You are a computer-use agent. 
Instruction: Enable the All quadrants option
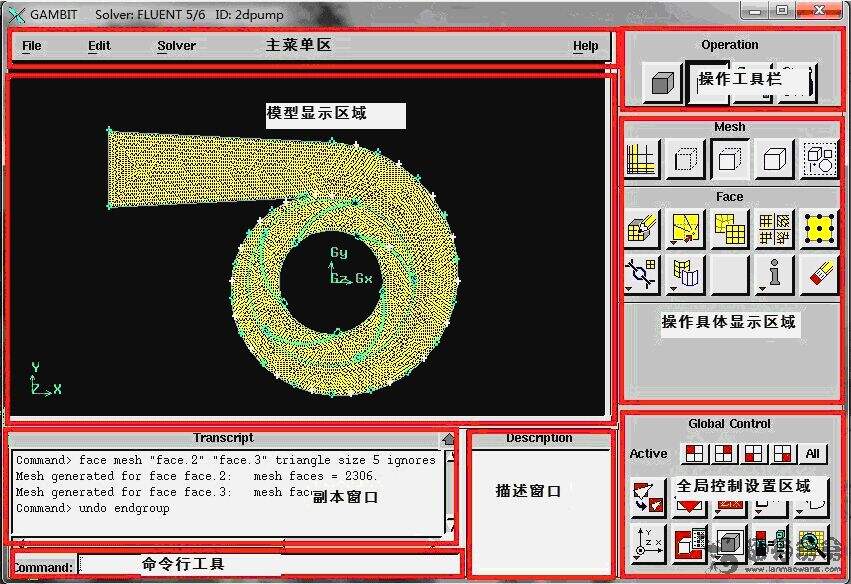[x=814, y=453]
